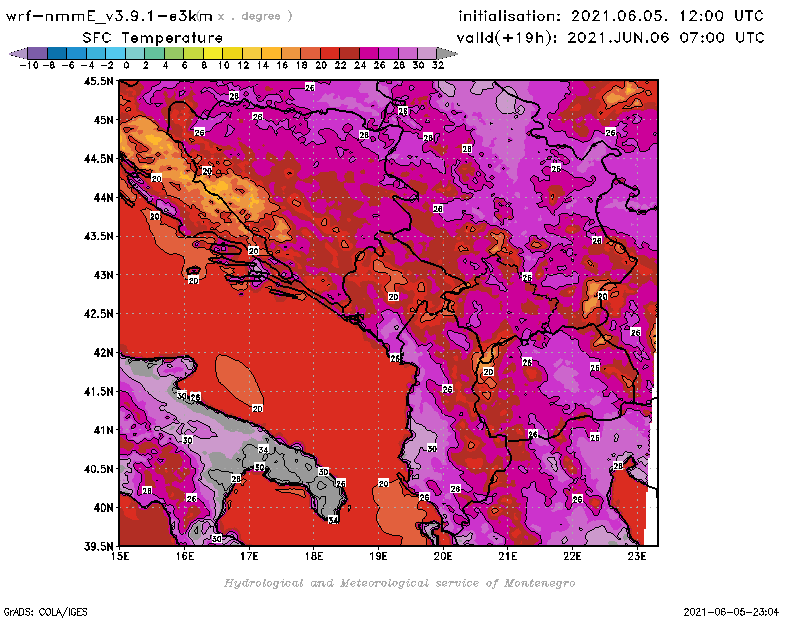Click the '2021-06-05-23:04' timestamp text
This screenshot has height=618, width=800.
click(x=731, y=612)
